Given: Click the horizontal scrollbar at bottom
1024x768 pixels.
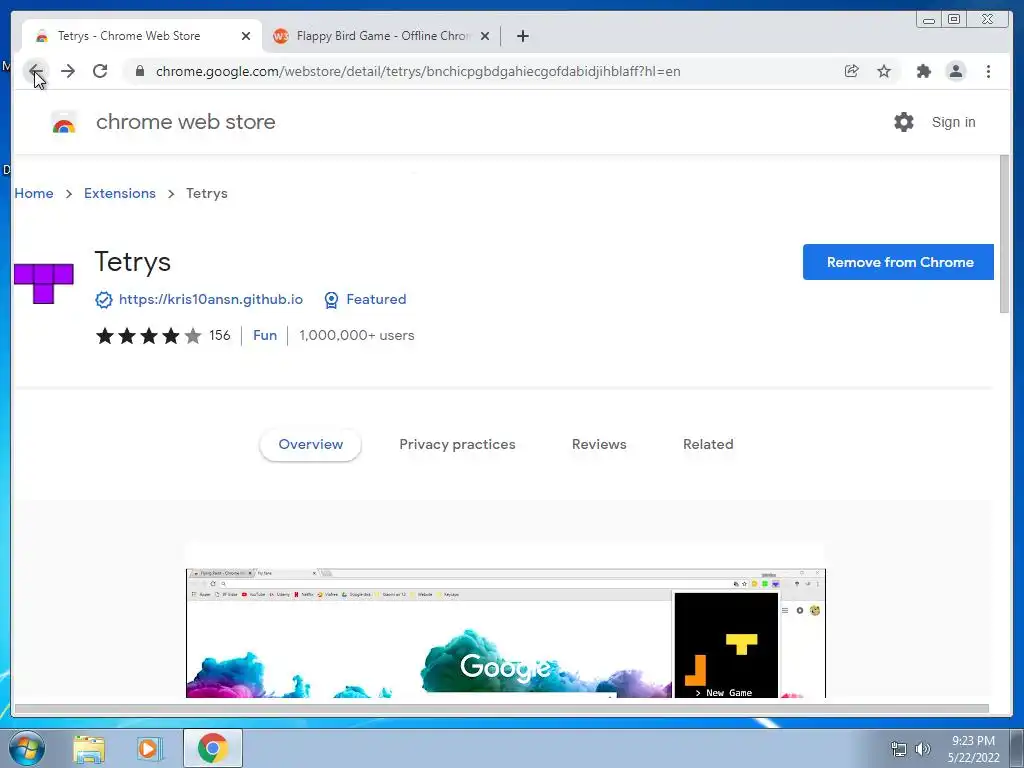Looking at the screenshot, I should (502, 709).
